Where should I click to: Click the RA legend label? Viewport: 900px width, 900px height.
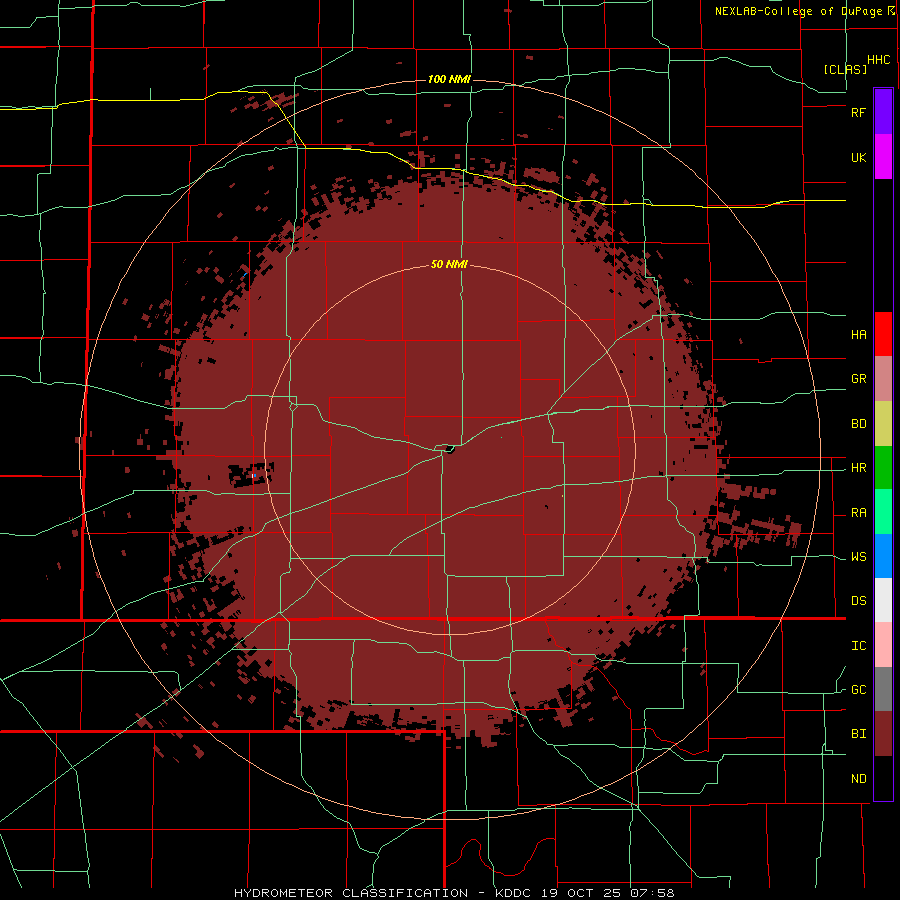[x=858, y=513]
